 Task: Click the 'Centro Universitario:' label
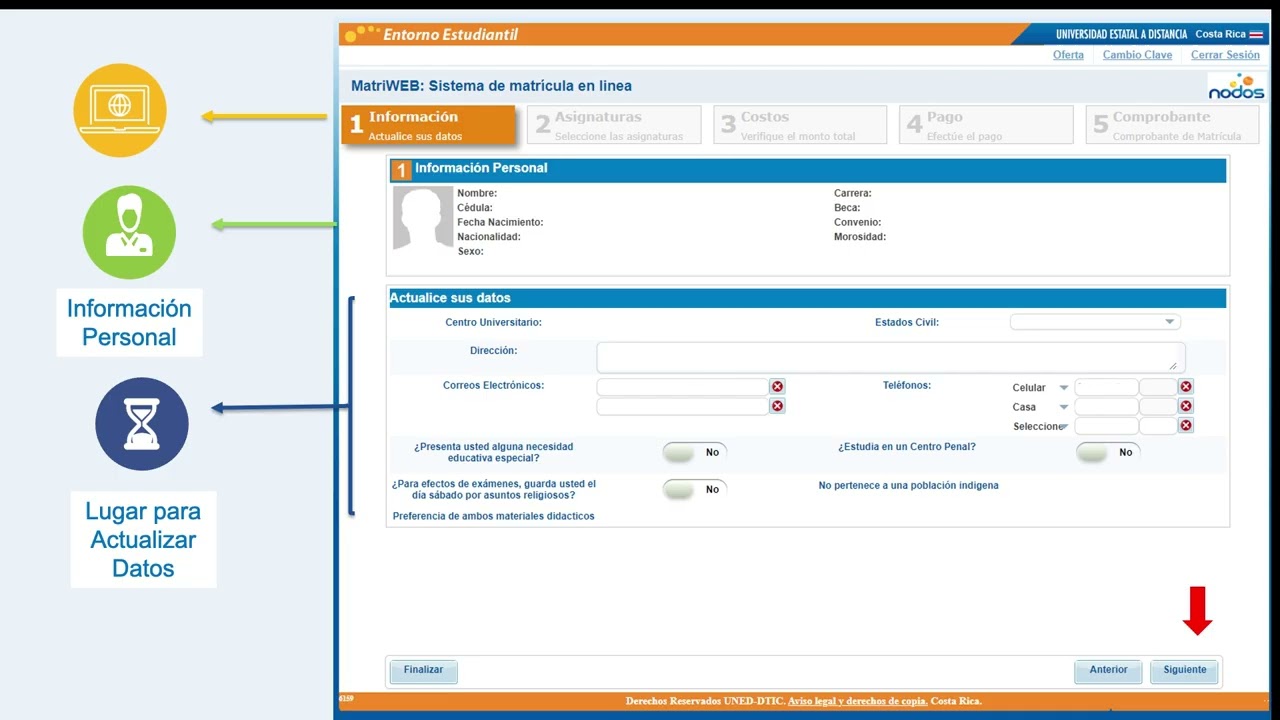tap(493, 322)
